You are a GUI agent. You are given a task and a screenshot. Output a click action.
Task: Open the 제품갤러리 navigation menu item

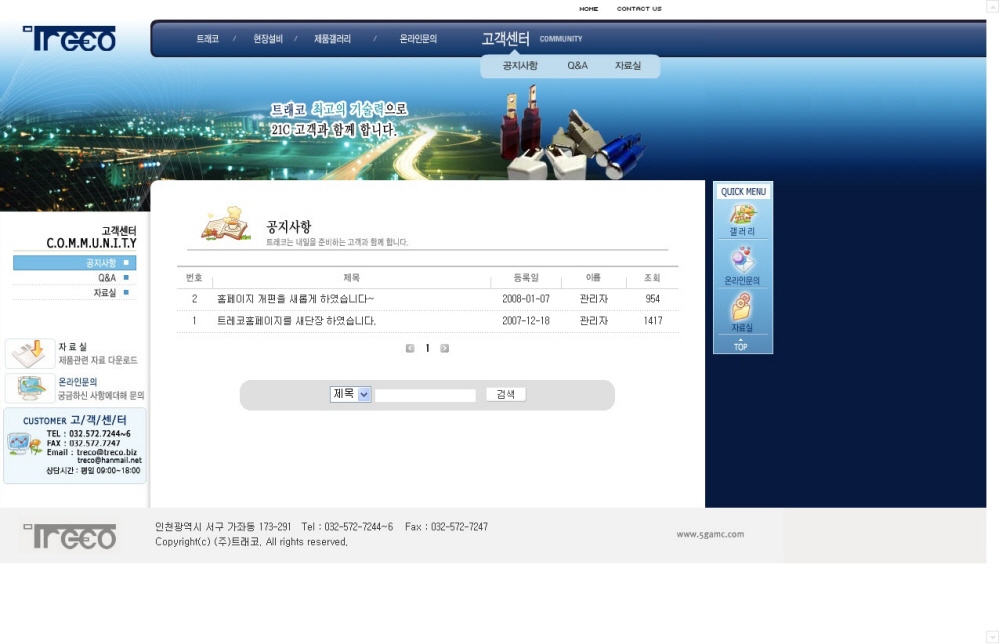click(332, 39)
